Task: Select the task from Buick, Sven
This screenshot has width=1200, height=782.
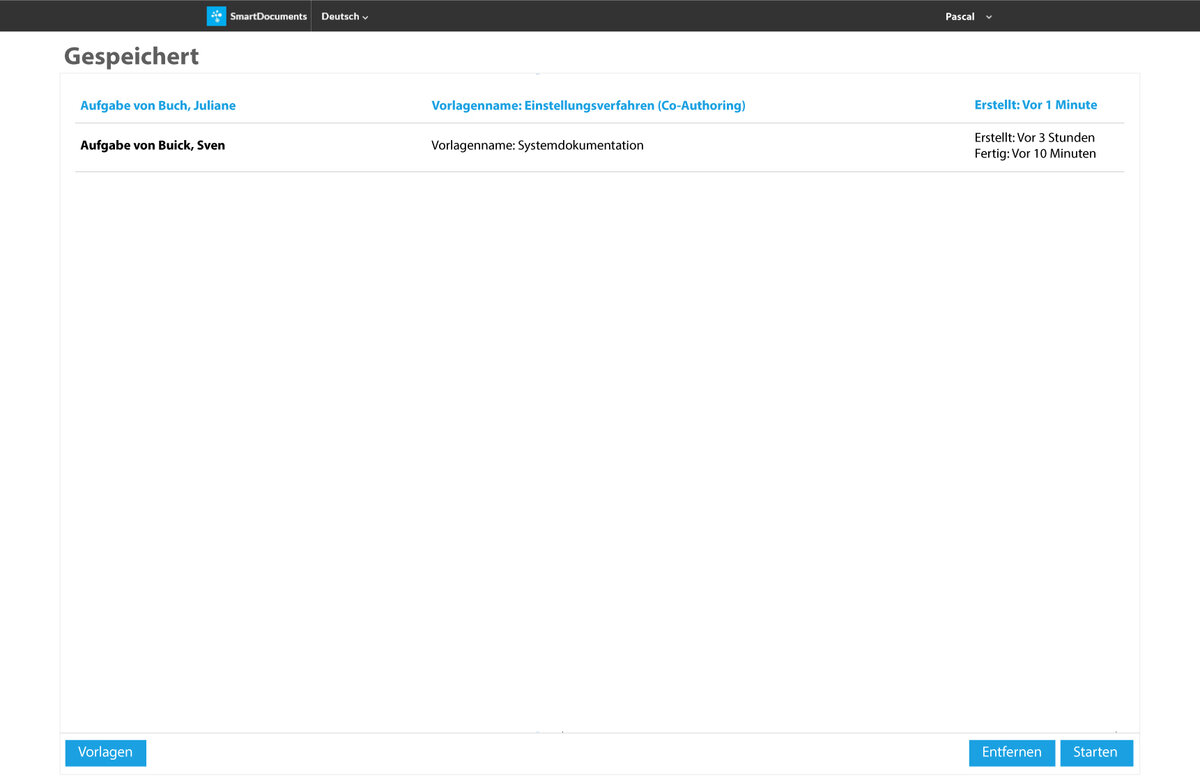Action: pos(152,146)
